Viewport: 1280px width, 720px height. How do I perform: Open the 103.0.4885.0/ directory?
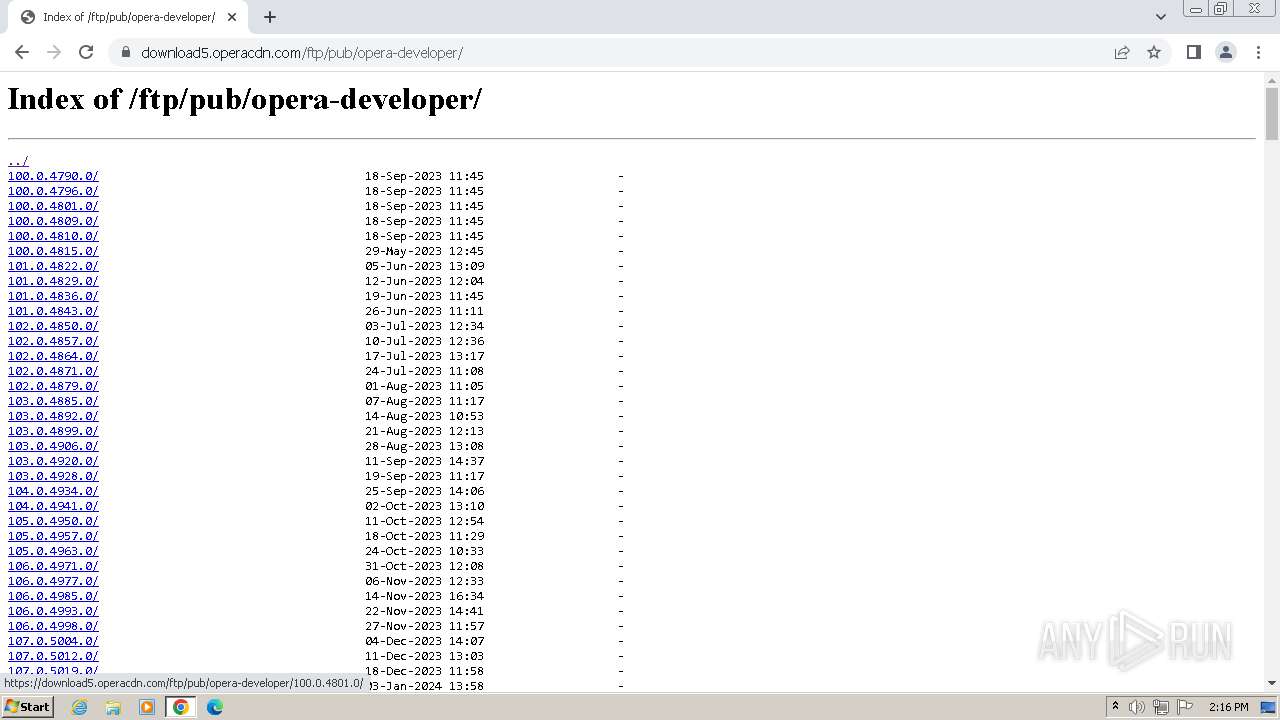(53, 401)
